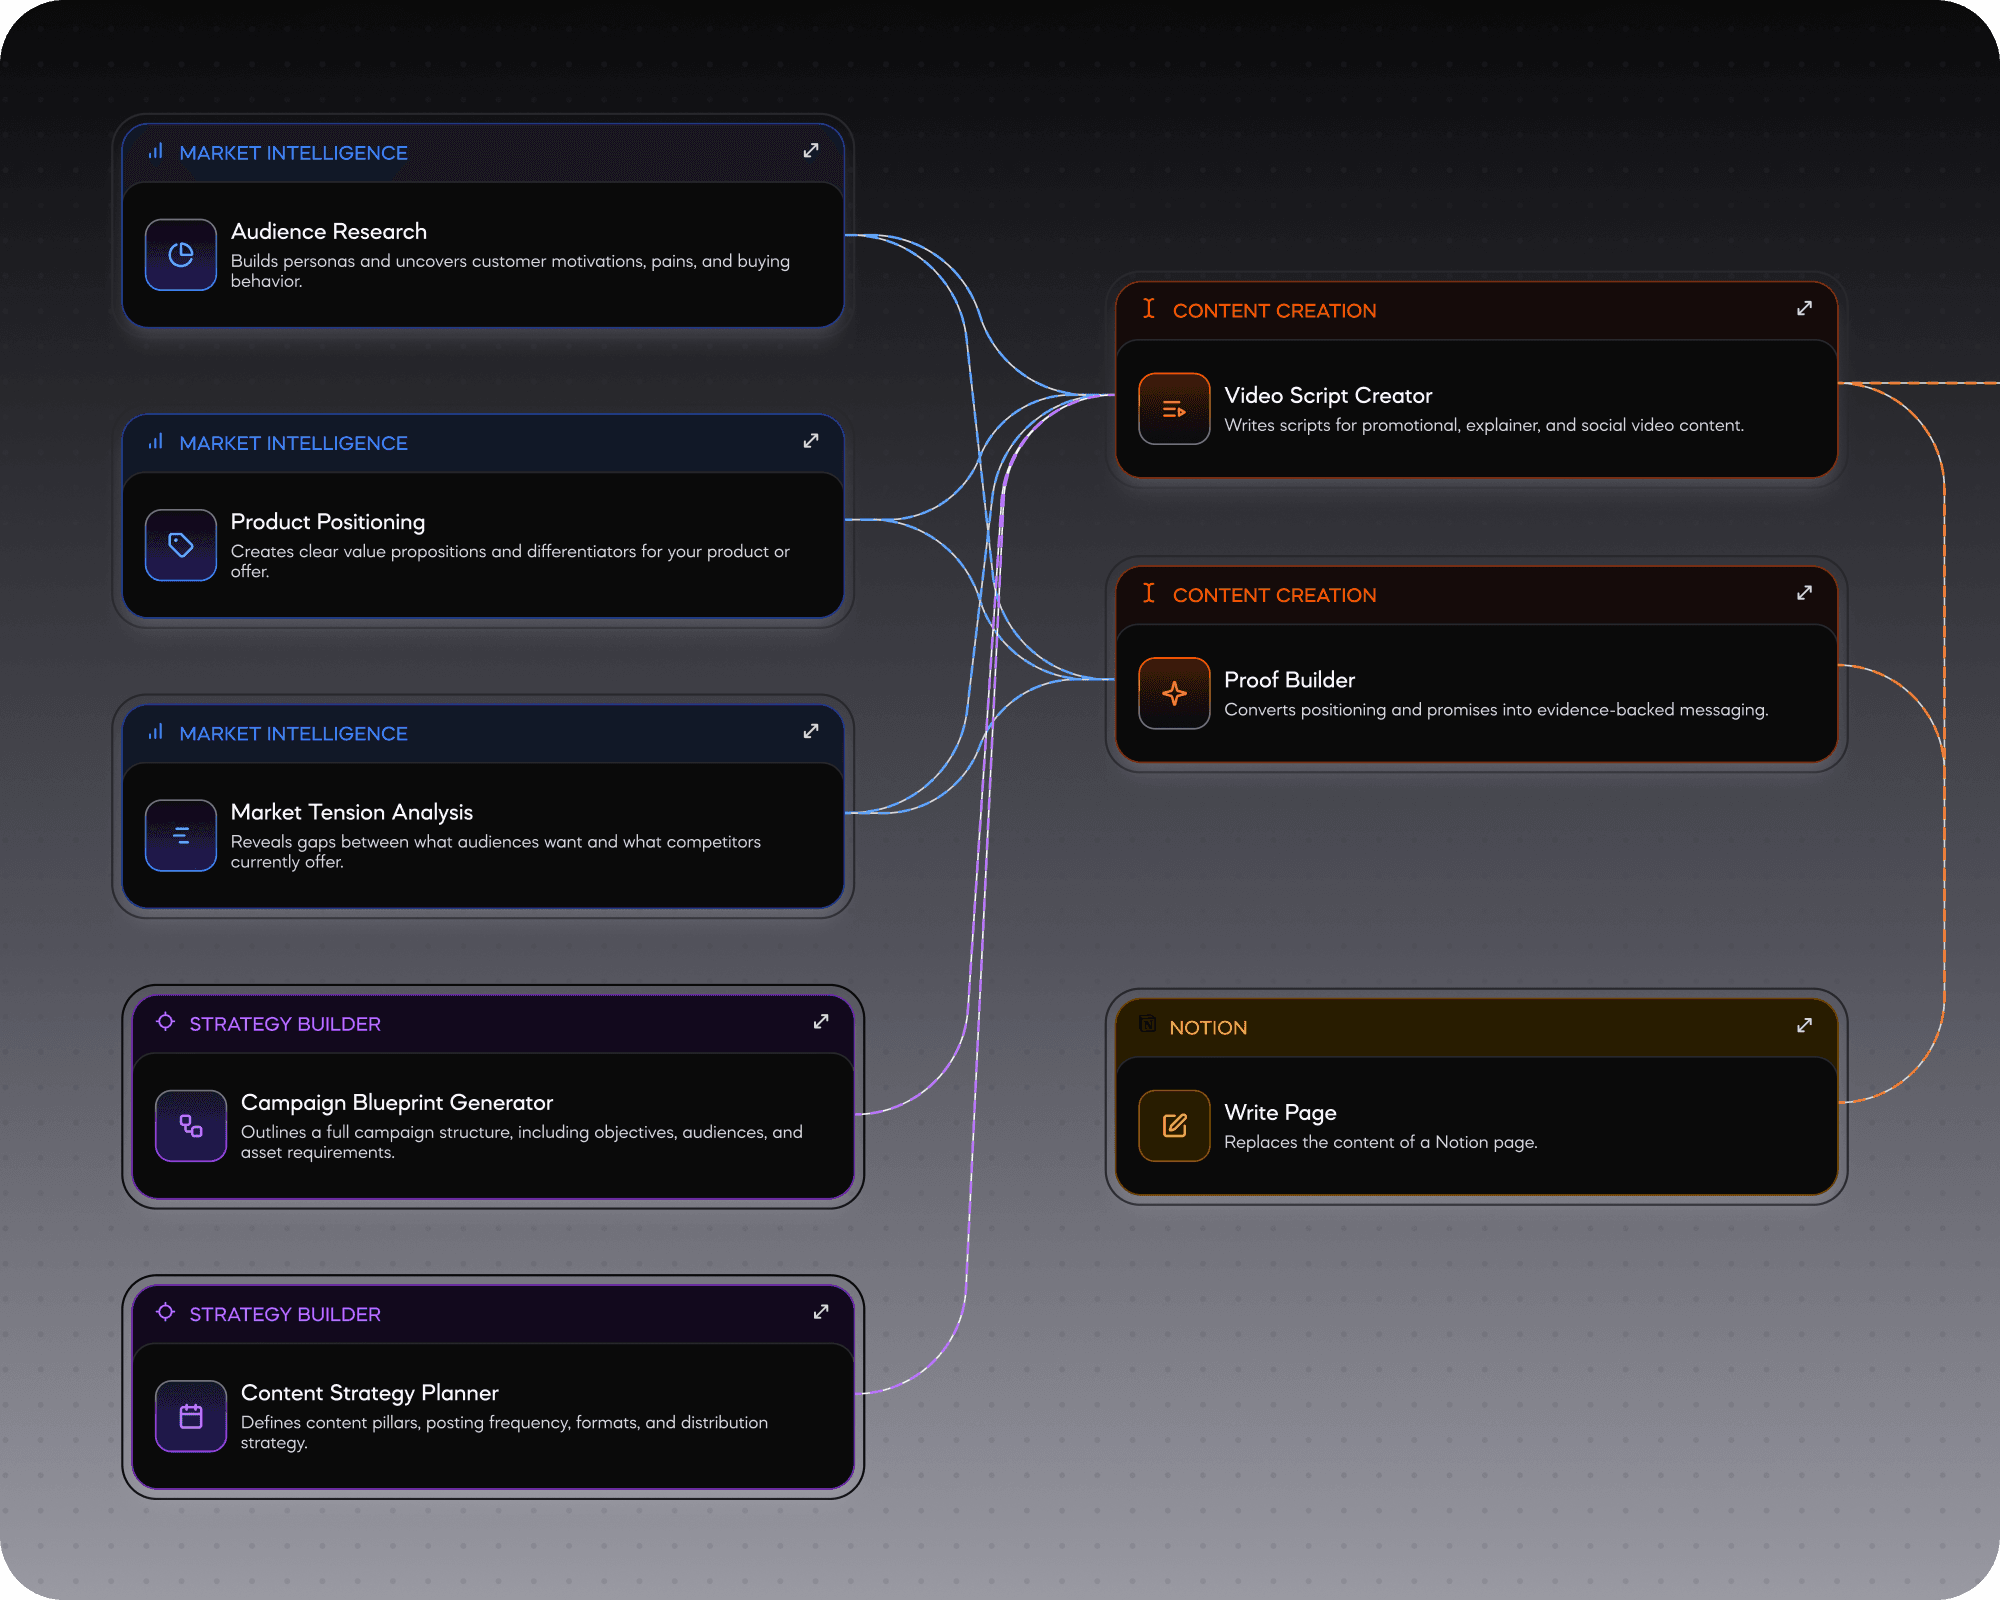Viewport: 2000px width, 1600px height.
Task: Select the Notion header label
Action: coord(1208,1028)
